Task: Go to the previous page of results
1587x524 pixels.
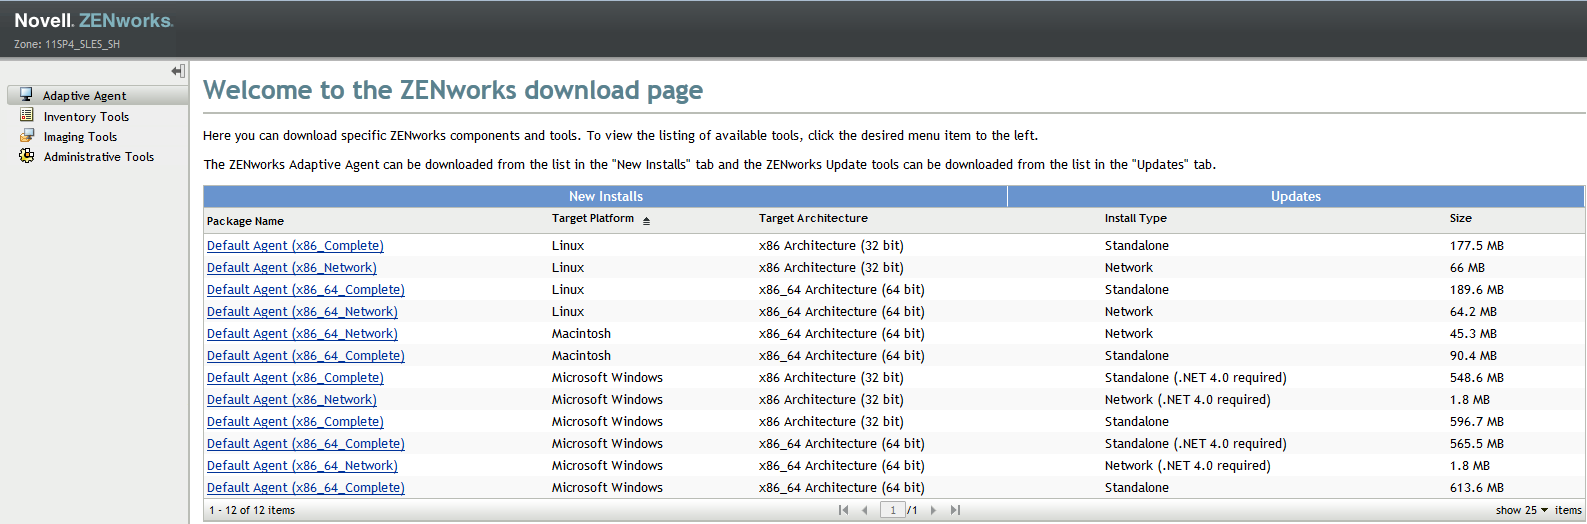Action: click(865, 510)
